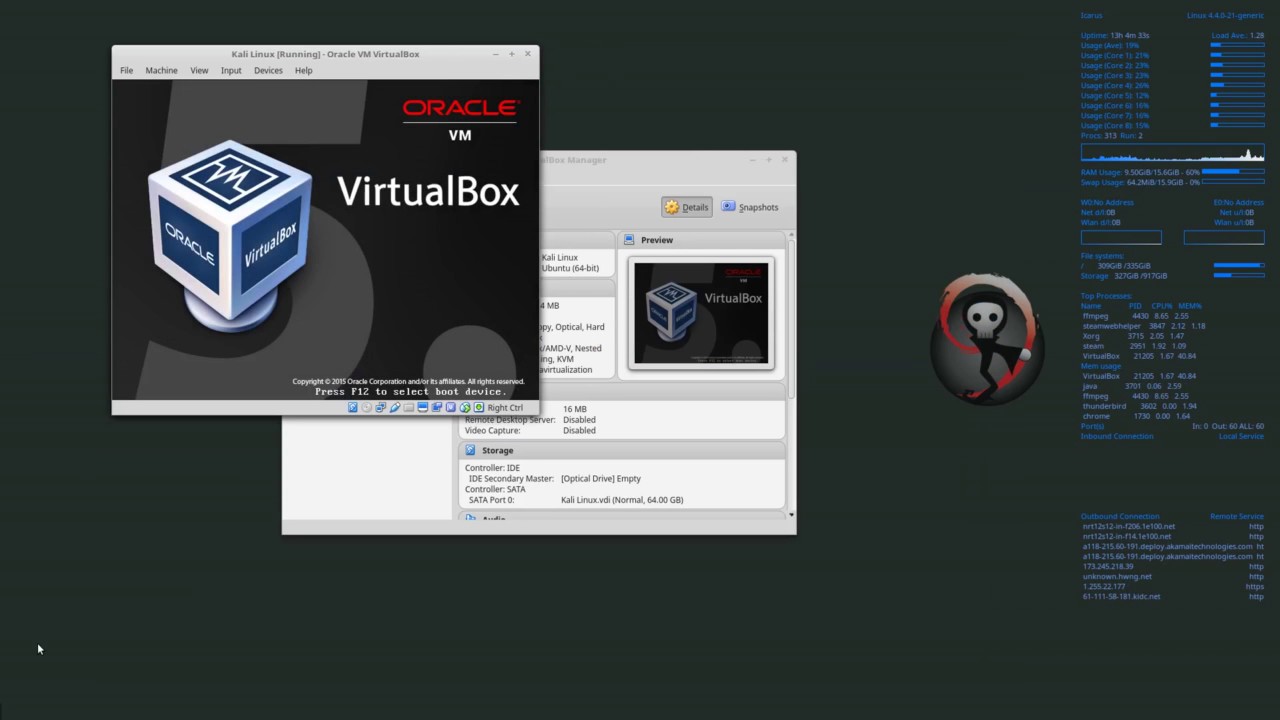Screen dimensions: 1280x720
Task: Click the root filesystem usage bar
Action: (1238, 266)
